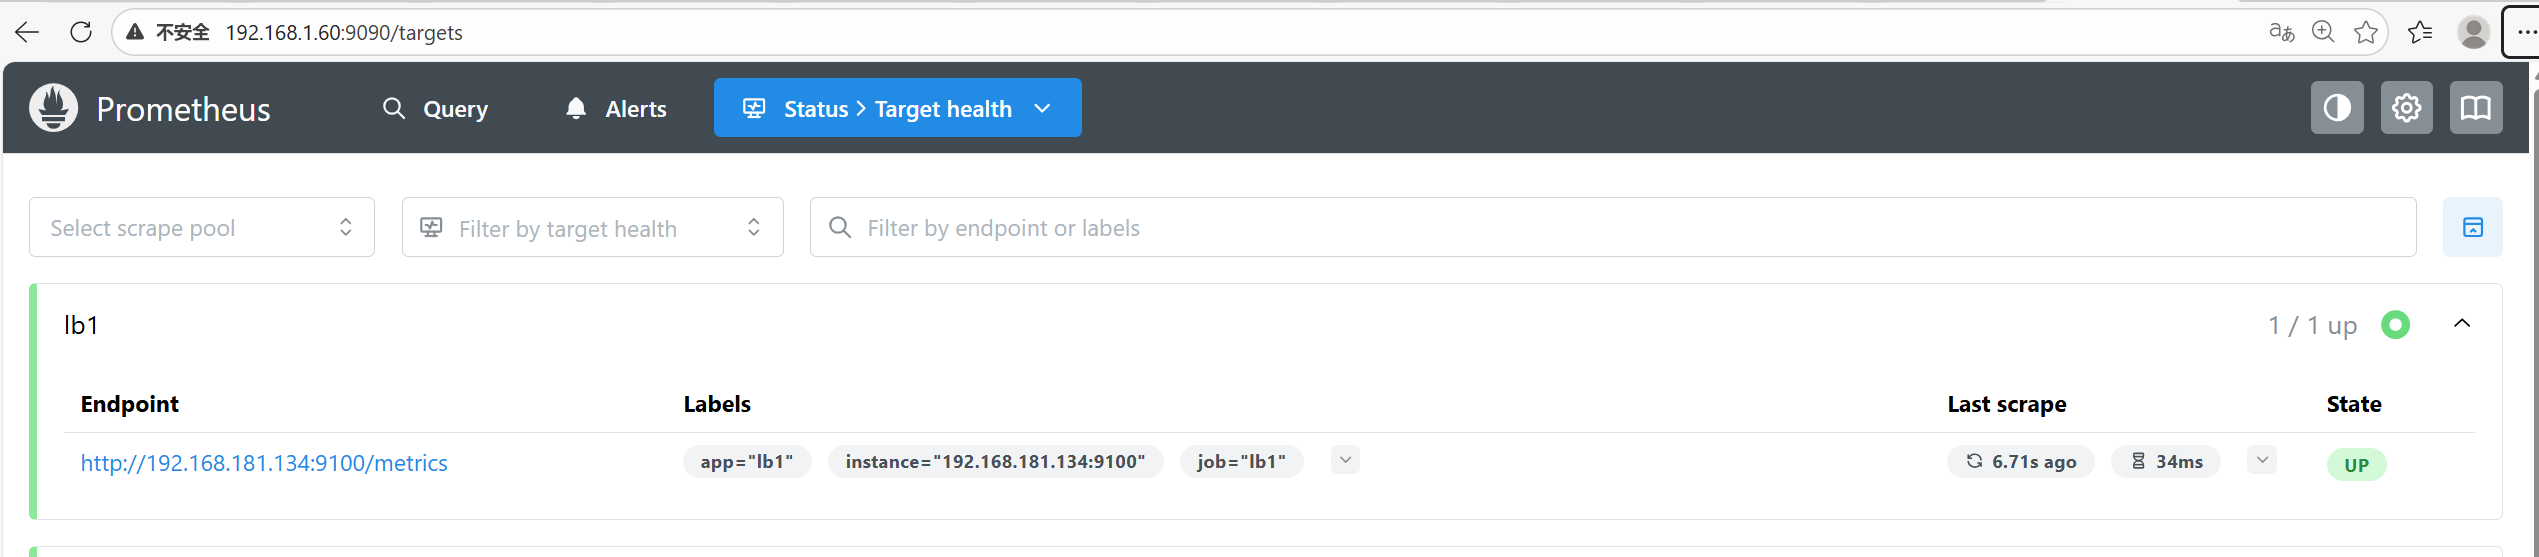Click the State column header
2539x557 pixels.
click(2354, 404)
